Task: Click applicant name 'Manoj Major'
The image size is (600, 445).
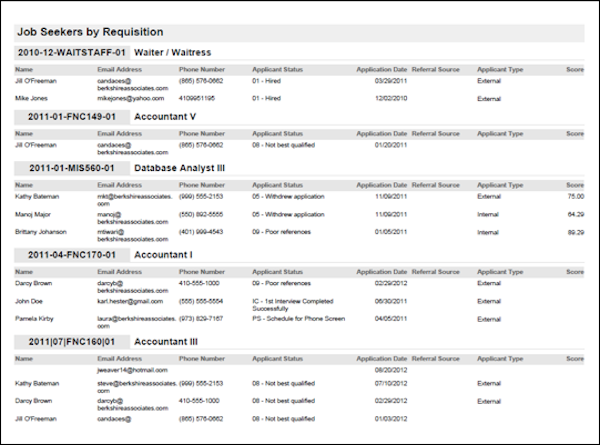Action: pyautogui.click(x=33, y=214)
